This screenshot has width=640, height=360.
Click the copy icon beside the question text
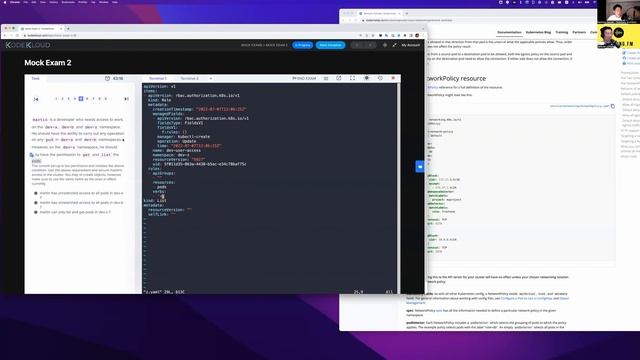(x=31, y=155)
